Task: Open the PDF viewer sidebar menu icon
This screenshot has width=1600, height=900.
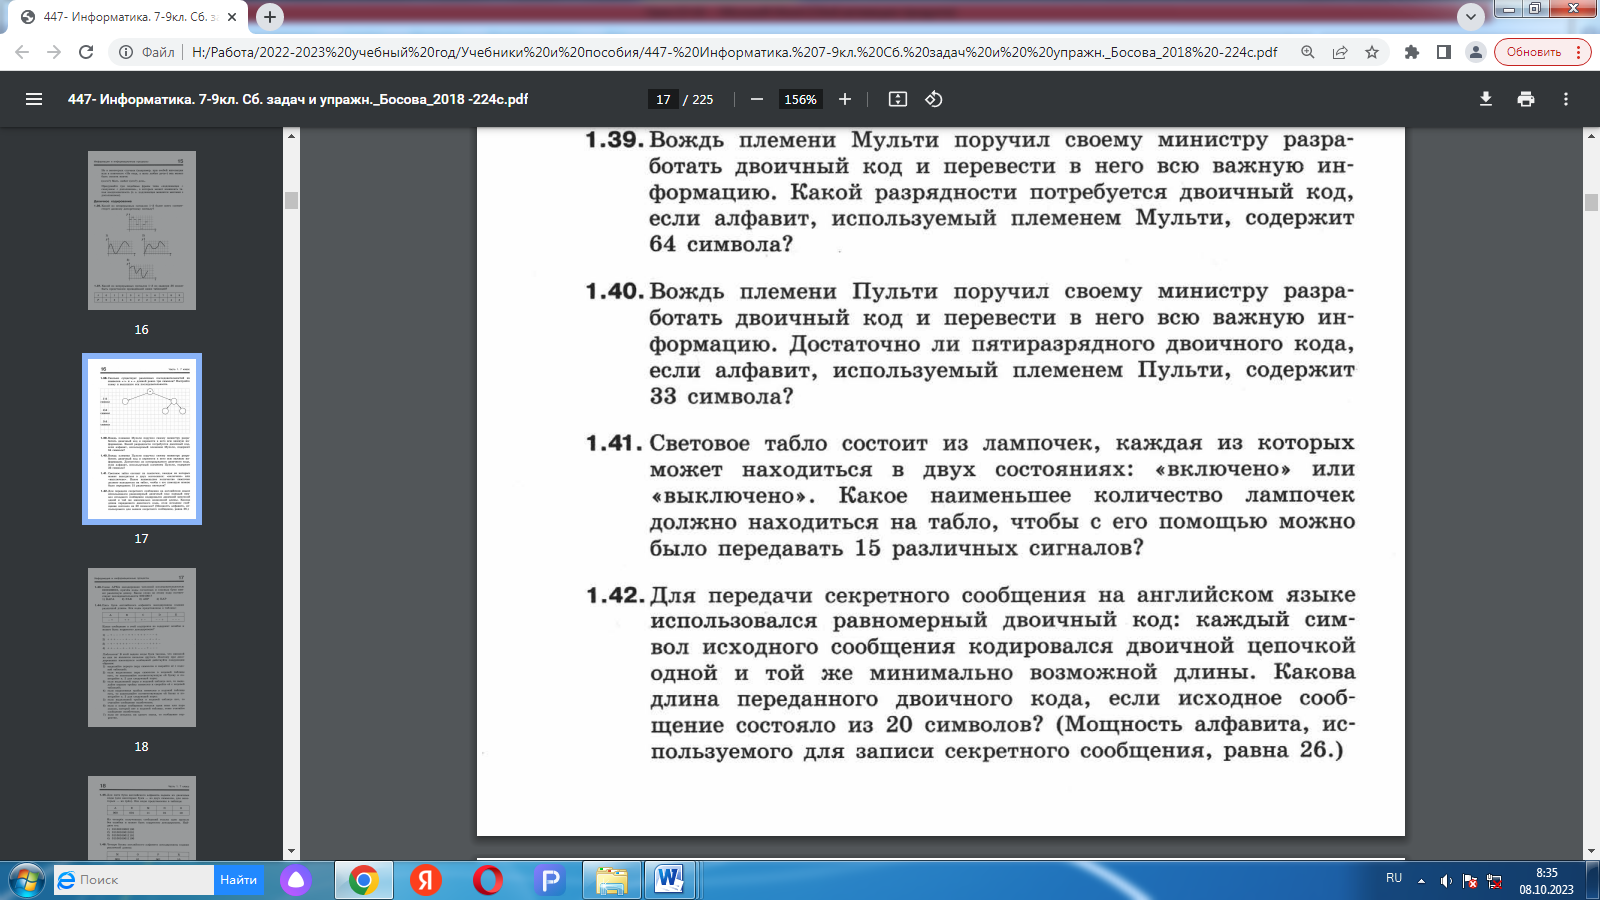Action: [34, 99]
